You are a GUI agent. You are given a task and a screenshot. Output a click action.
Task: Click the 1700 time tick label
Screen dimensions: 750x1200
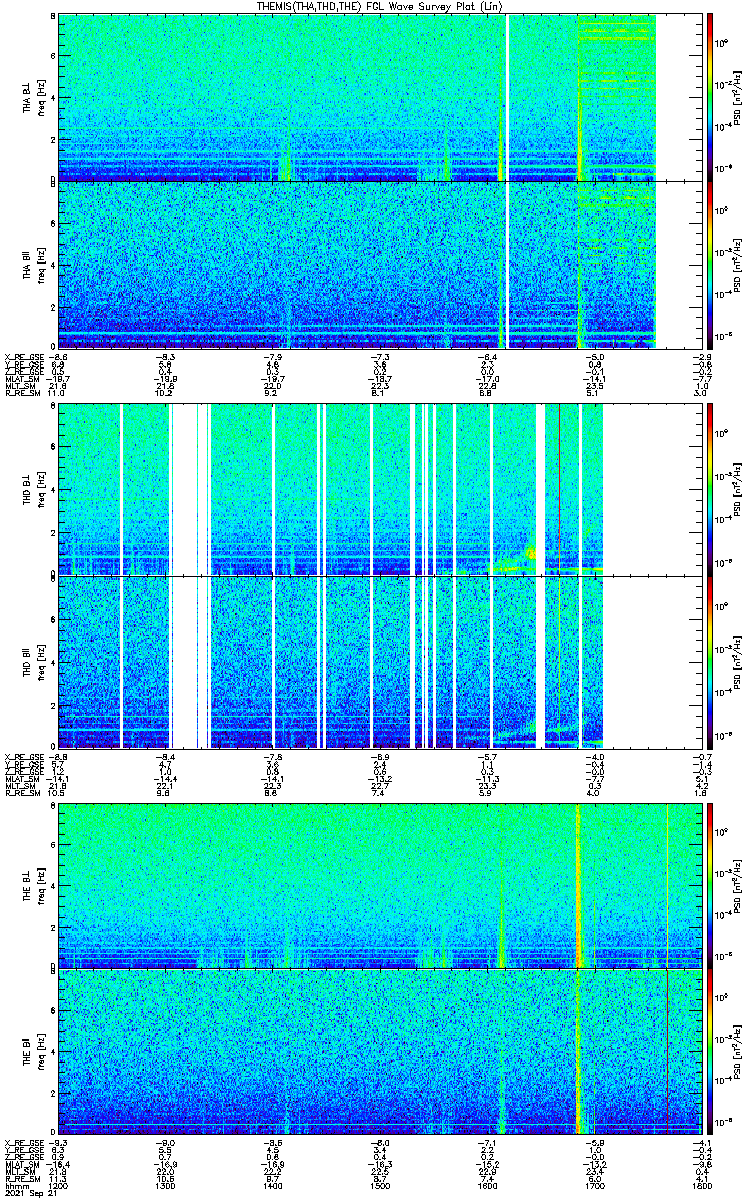tap(594, 1186)
